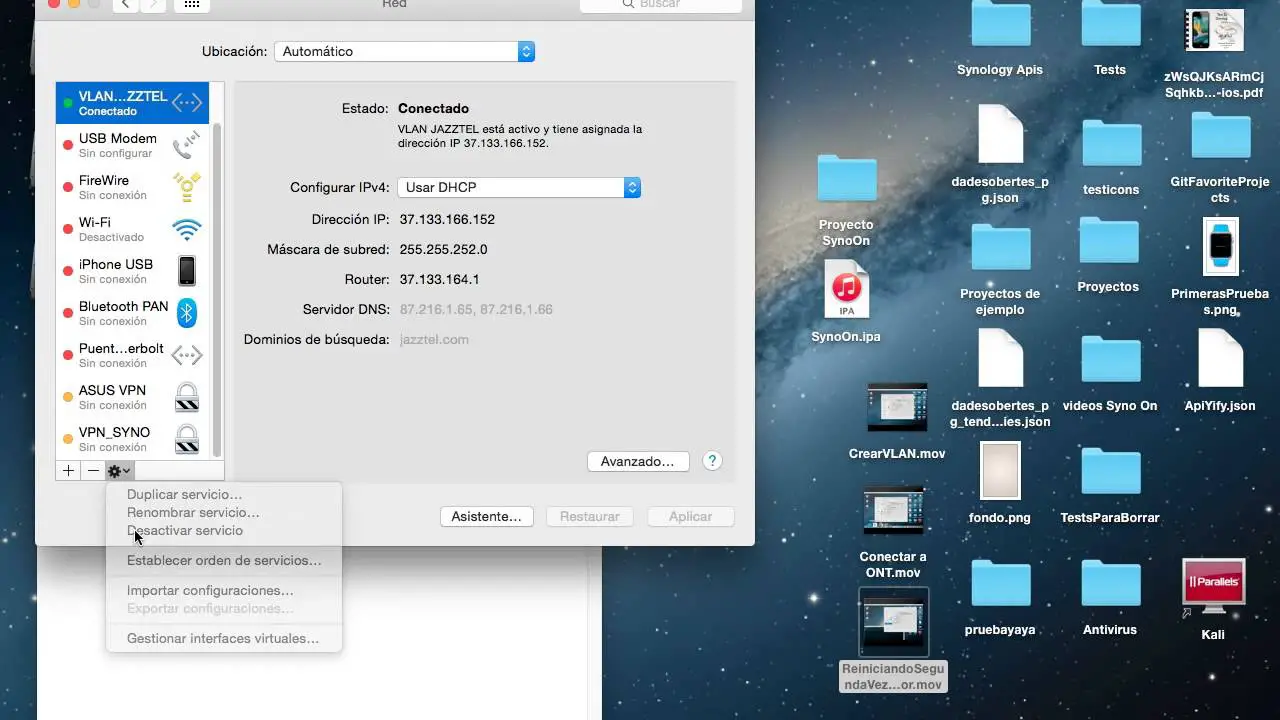Choose Desactivar servicio to disable the service
The width and height of the screenshot is (1280, 720).
click(184, 530)
